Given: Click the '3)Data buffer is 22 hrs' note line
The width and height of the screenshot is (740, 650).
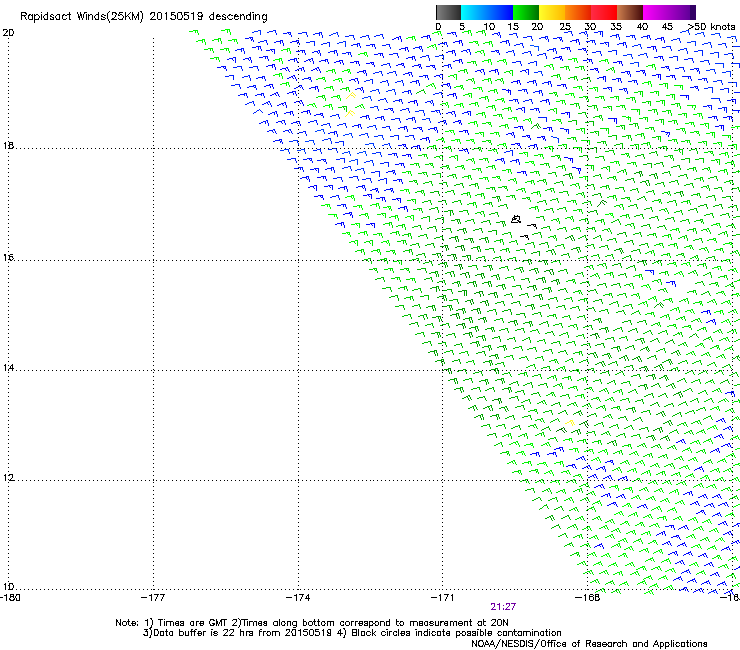Looking at the screenshot, I should pyautogui.click(x=352, y=633).
